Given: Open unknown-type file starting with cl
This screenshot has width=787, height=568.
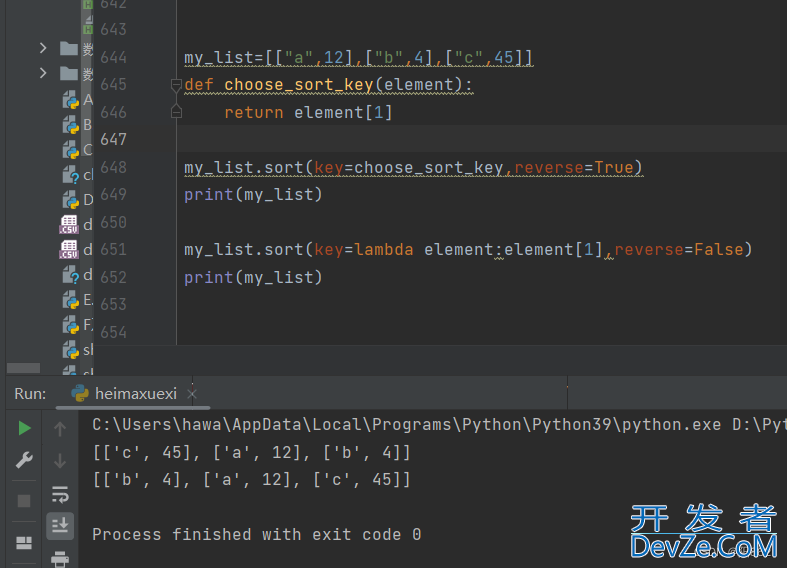Looking at the screenshot, I should [78, 175].
